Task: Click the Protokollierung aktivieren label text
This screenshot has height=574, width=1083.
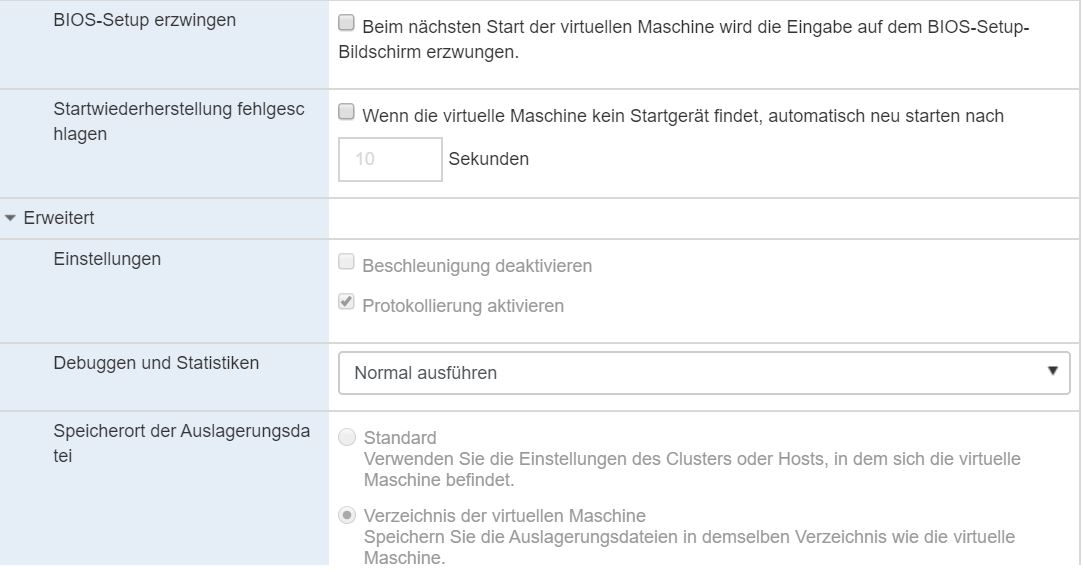Action: [x=463, y=306]
